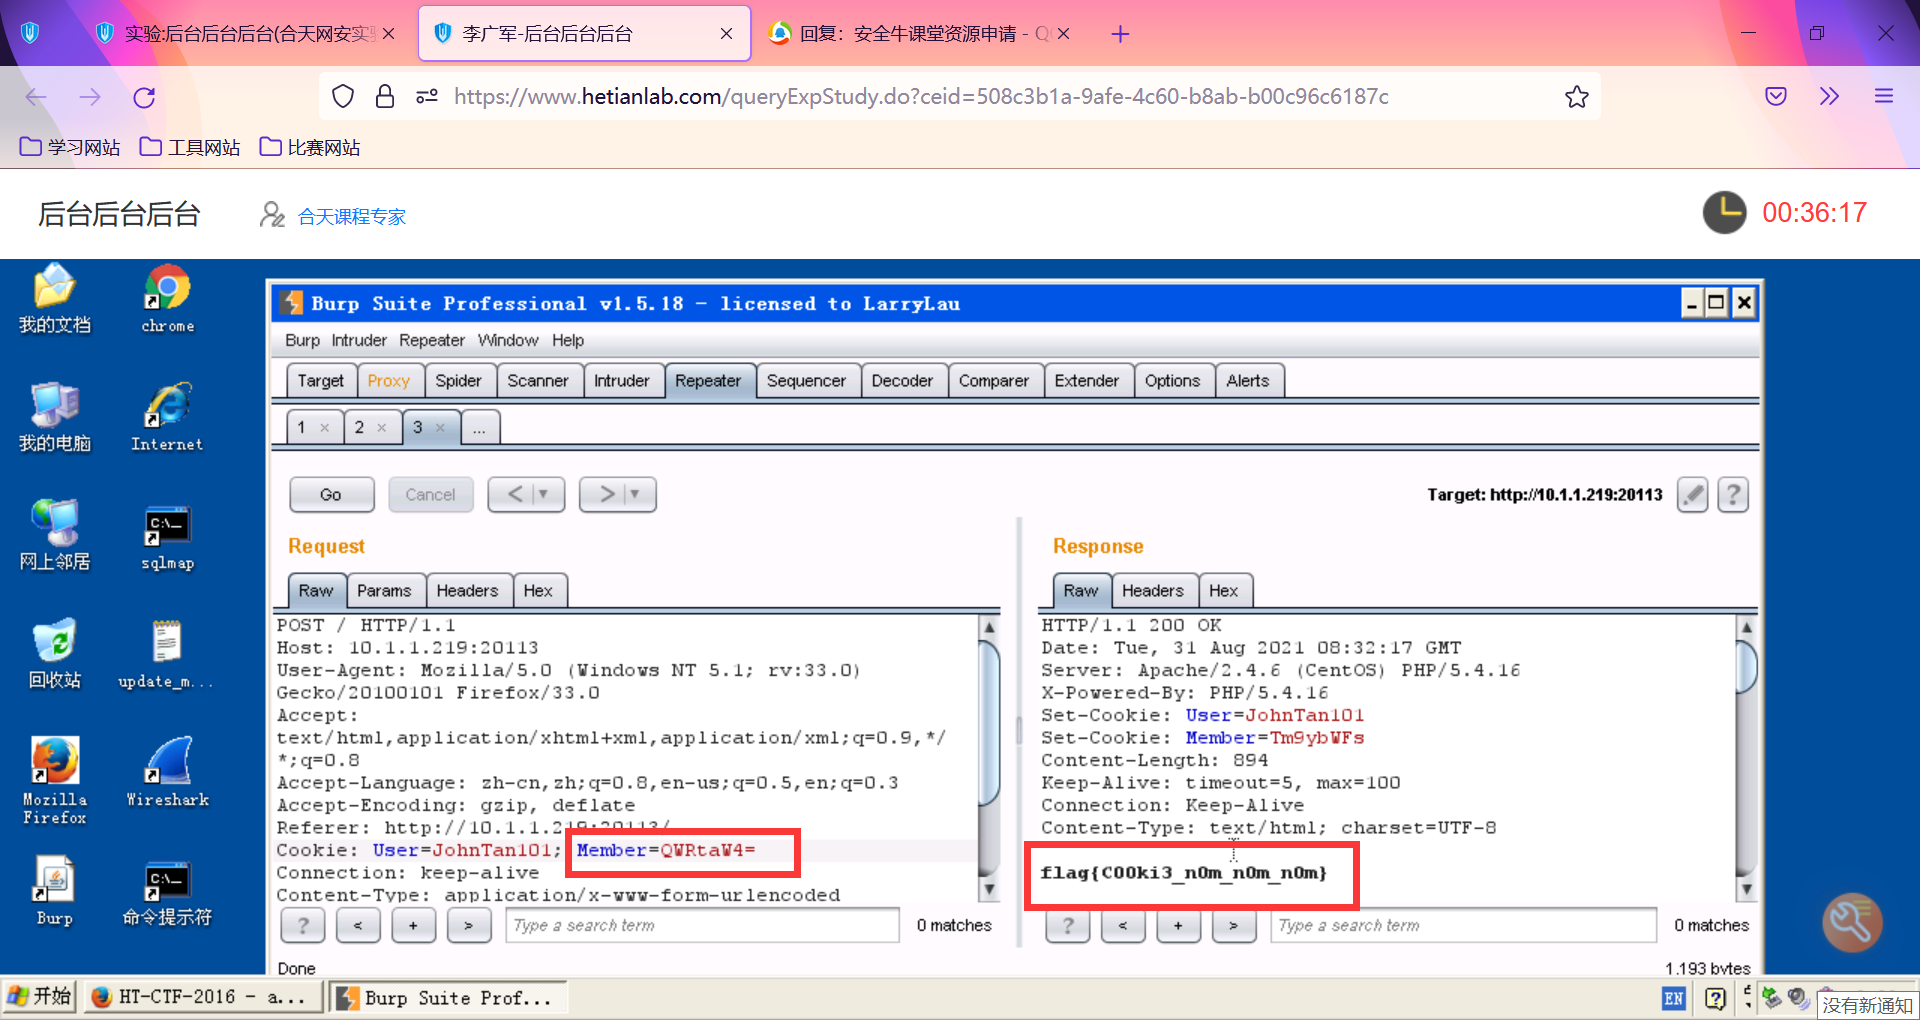The image size is (1920, 1020).
Task: Bookmark the page with the star icon
Action: coord(1577,97)
